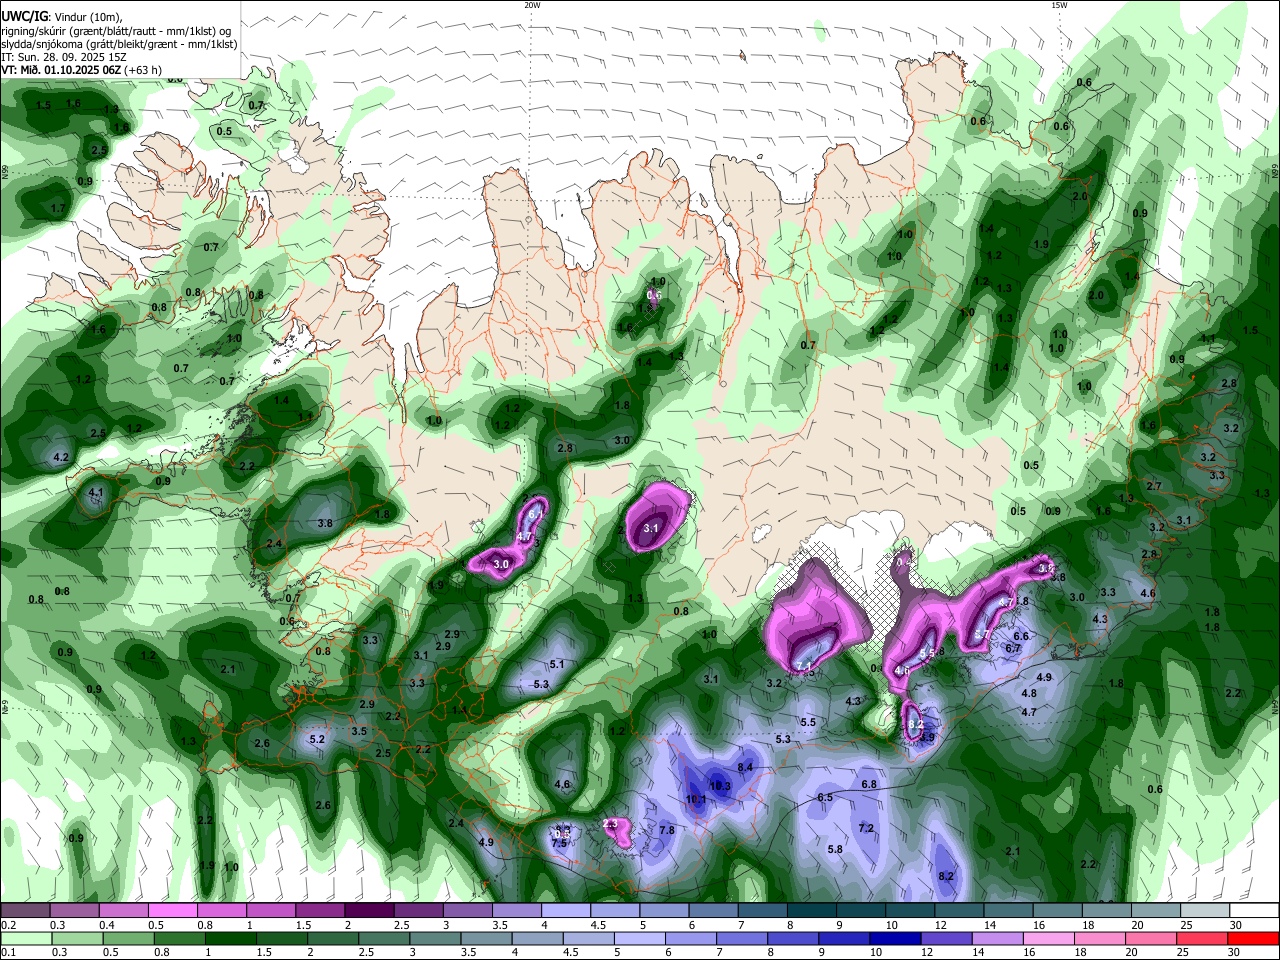Click the 15W longitude label
Image resolution: width=1280 pixels, height=960 pixels.
click(x=1058, y=5)
